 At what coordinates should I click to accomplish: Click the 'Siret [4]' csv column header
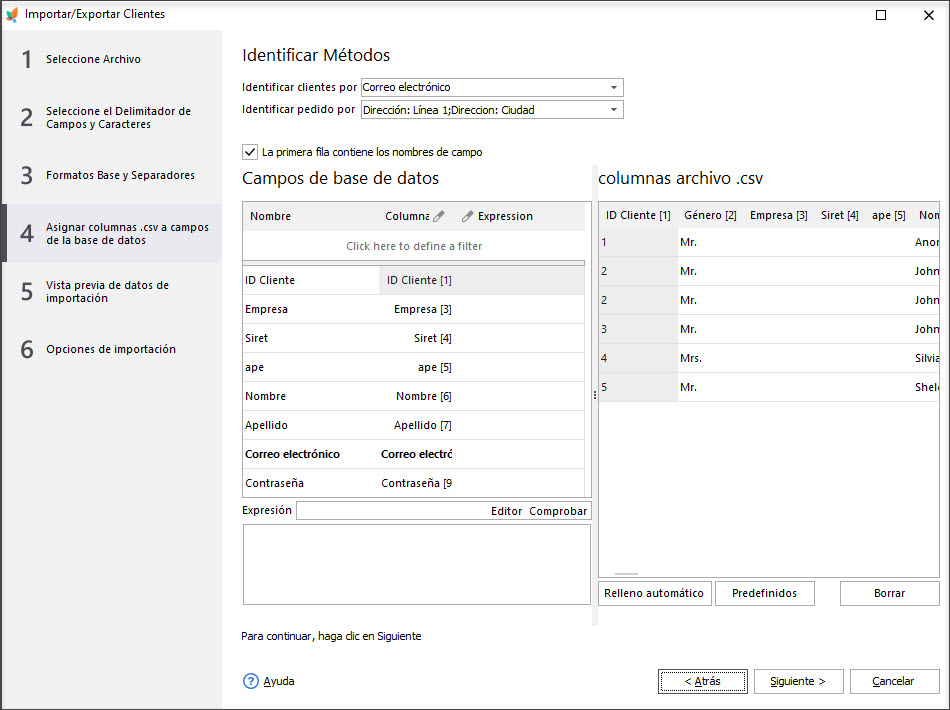click(839, 215)
